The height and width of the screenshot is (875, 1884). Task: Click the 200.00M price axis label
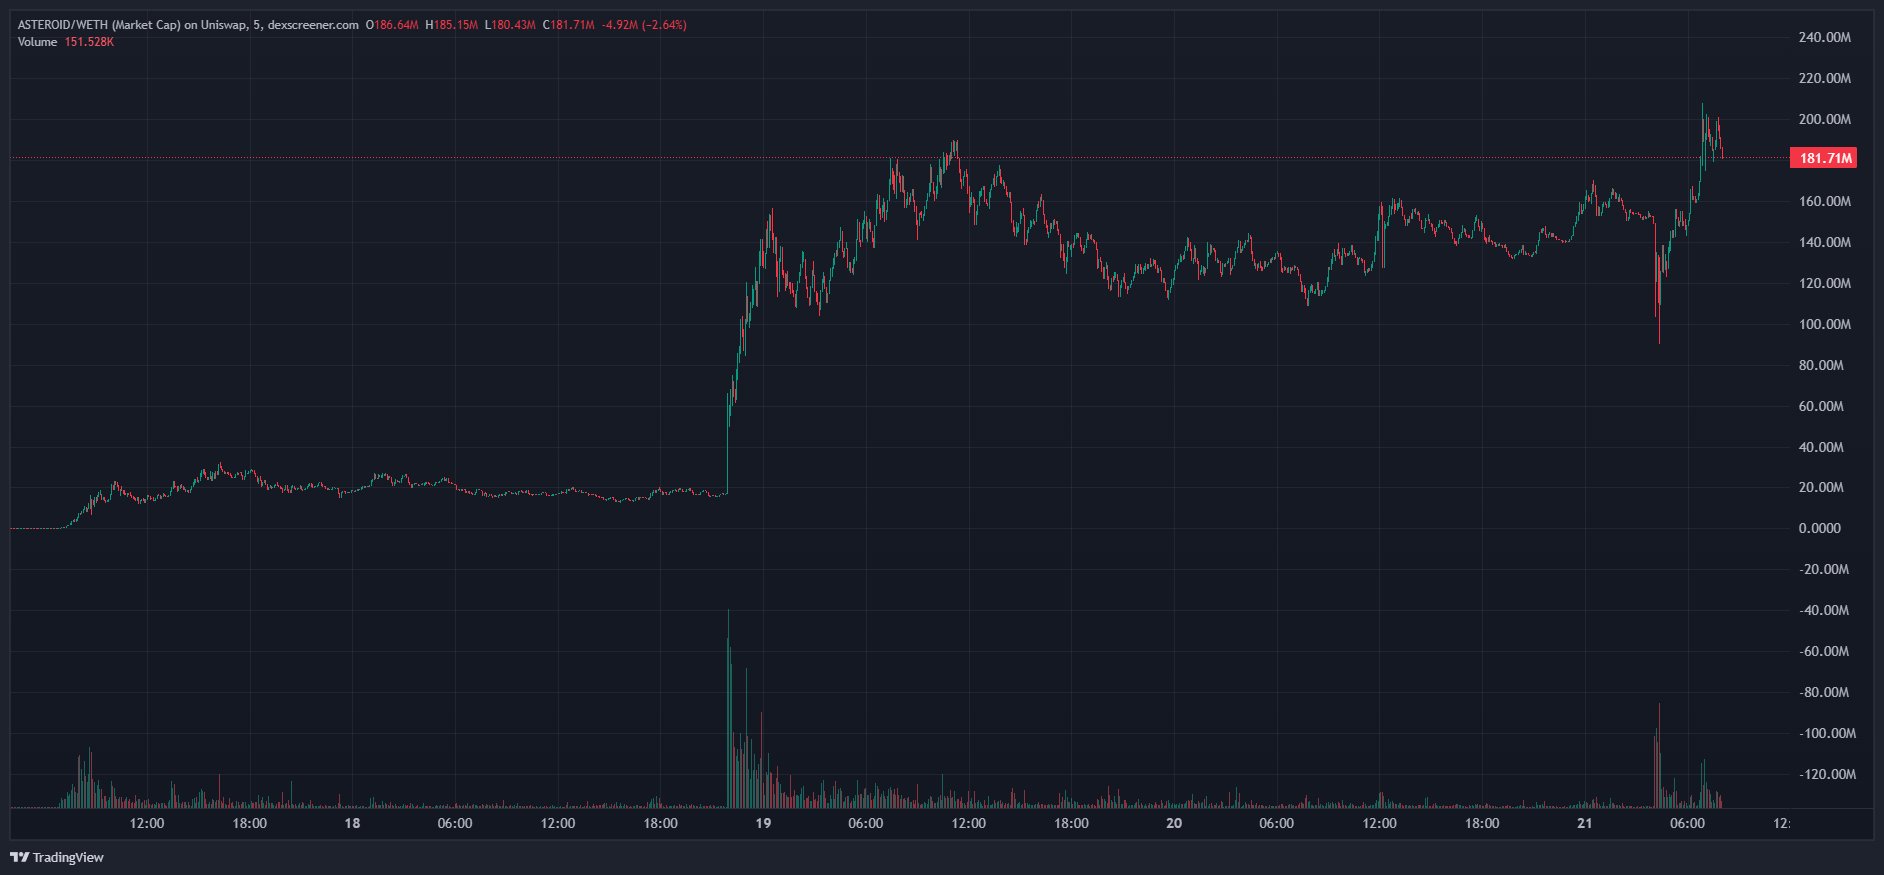(1824, 119)
